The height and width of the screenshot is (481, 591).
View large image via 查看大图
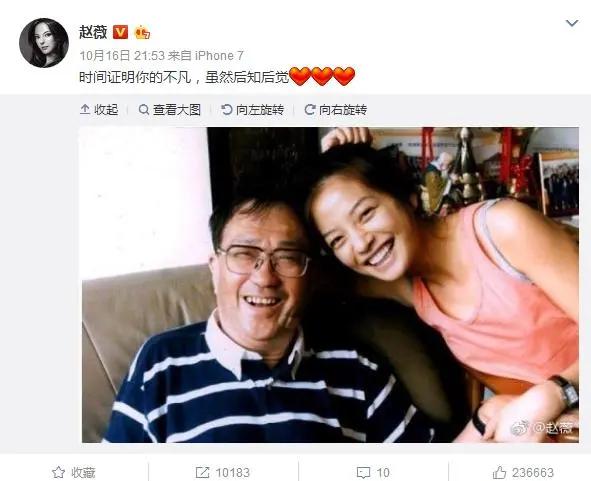[170, 110]
